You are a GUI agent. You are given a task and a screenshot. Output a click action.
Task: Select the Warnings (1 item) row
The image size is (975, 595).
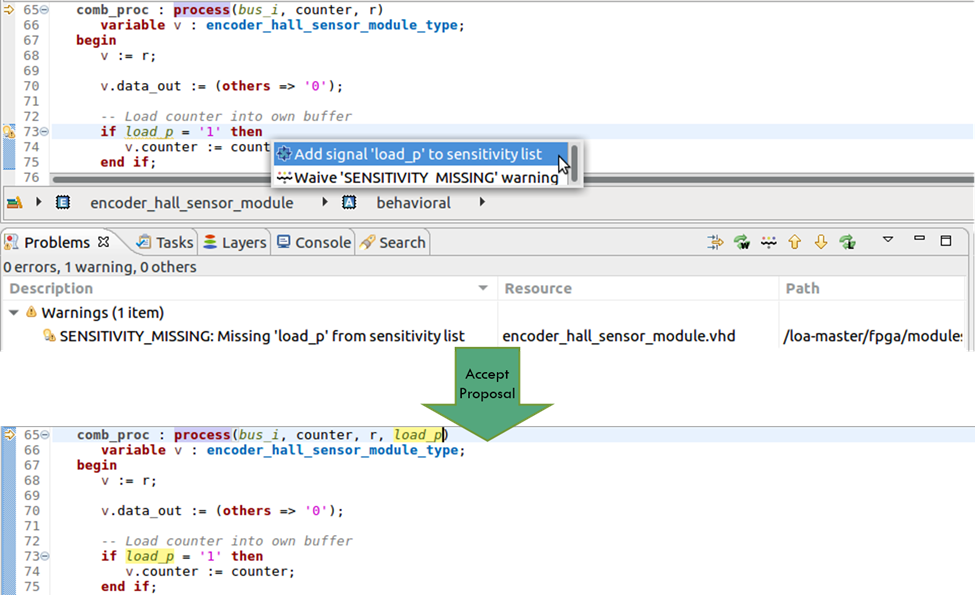(x=103, y=313)
